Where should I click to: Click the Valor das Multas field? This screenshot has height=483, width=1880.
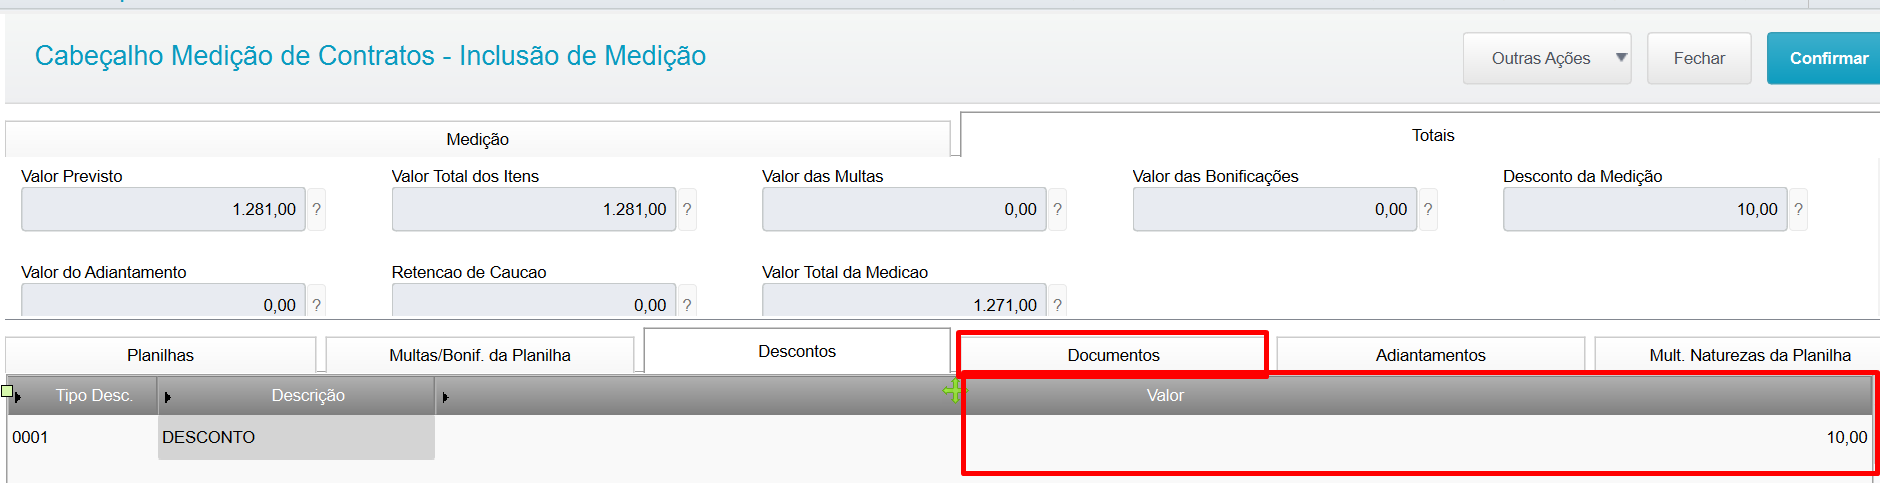[x=904, y=209]
